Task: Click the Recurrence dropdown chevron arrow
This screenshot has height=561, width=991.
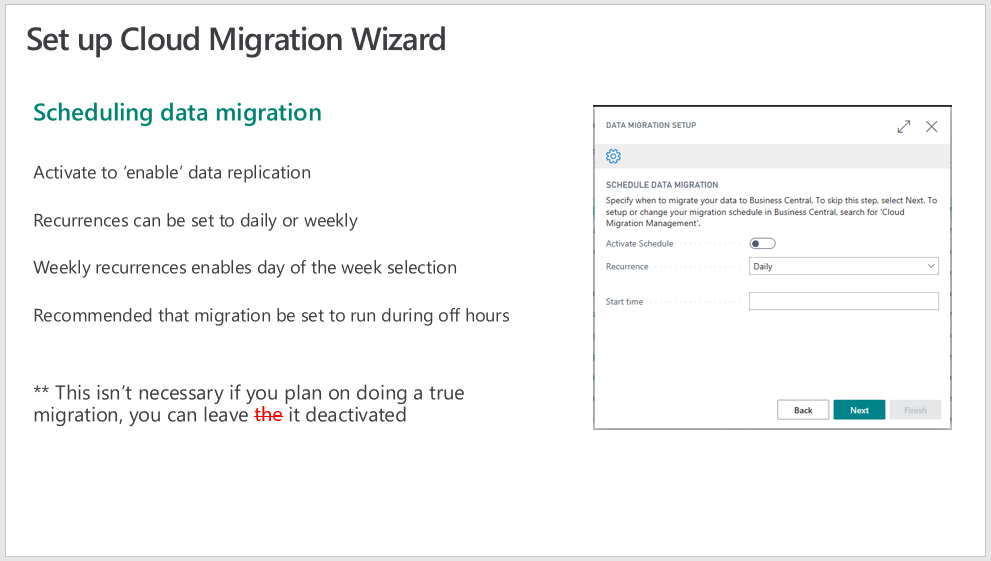Action: pos(931,266)
